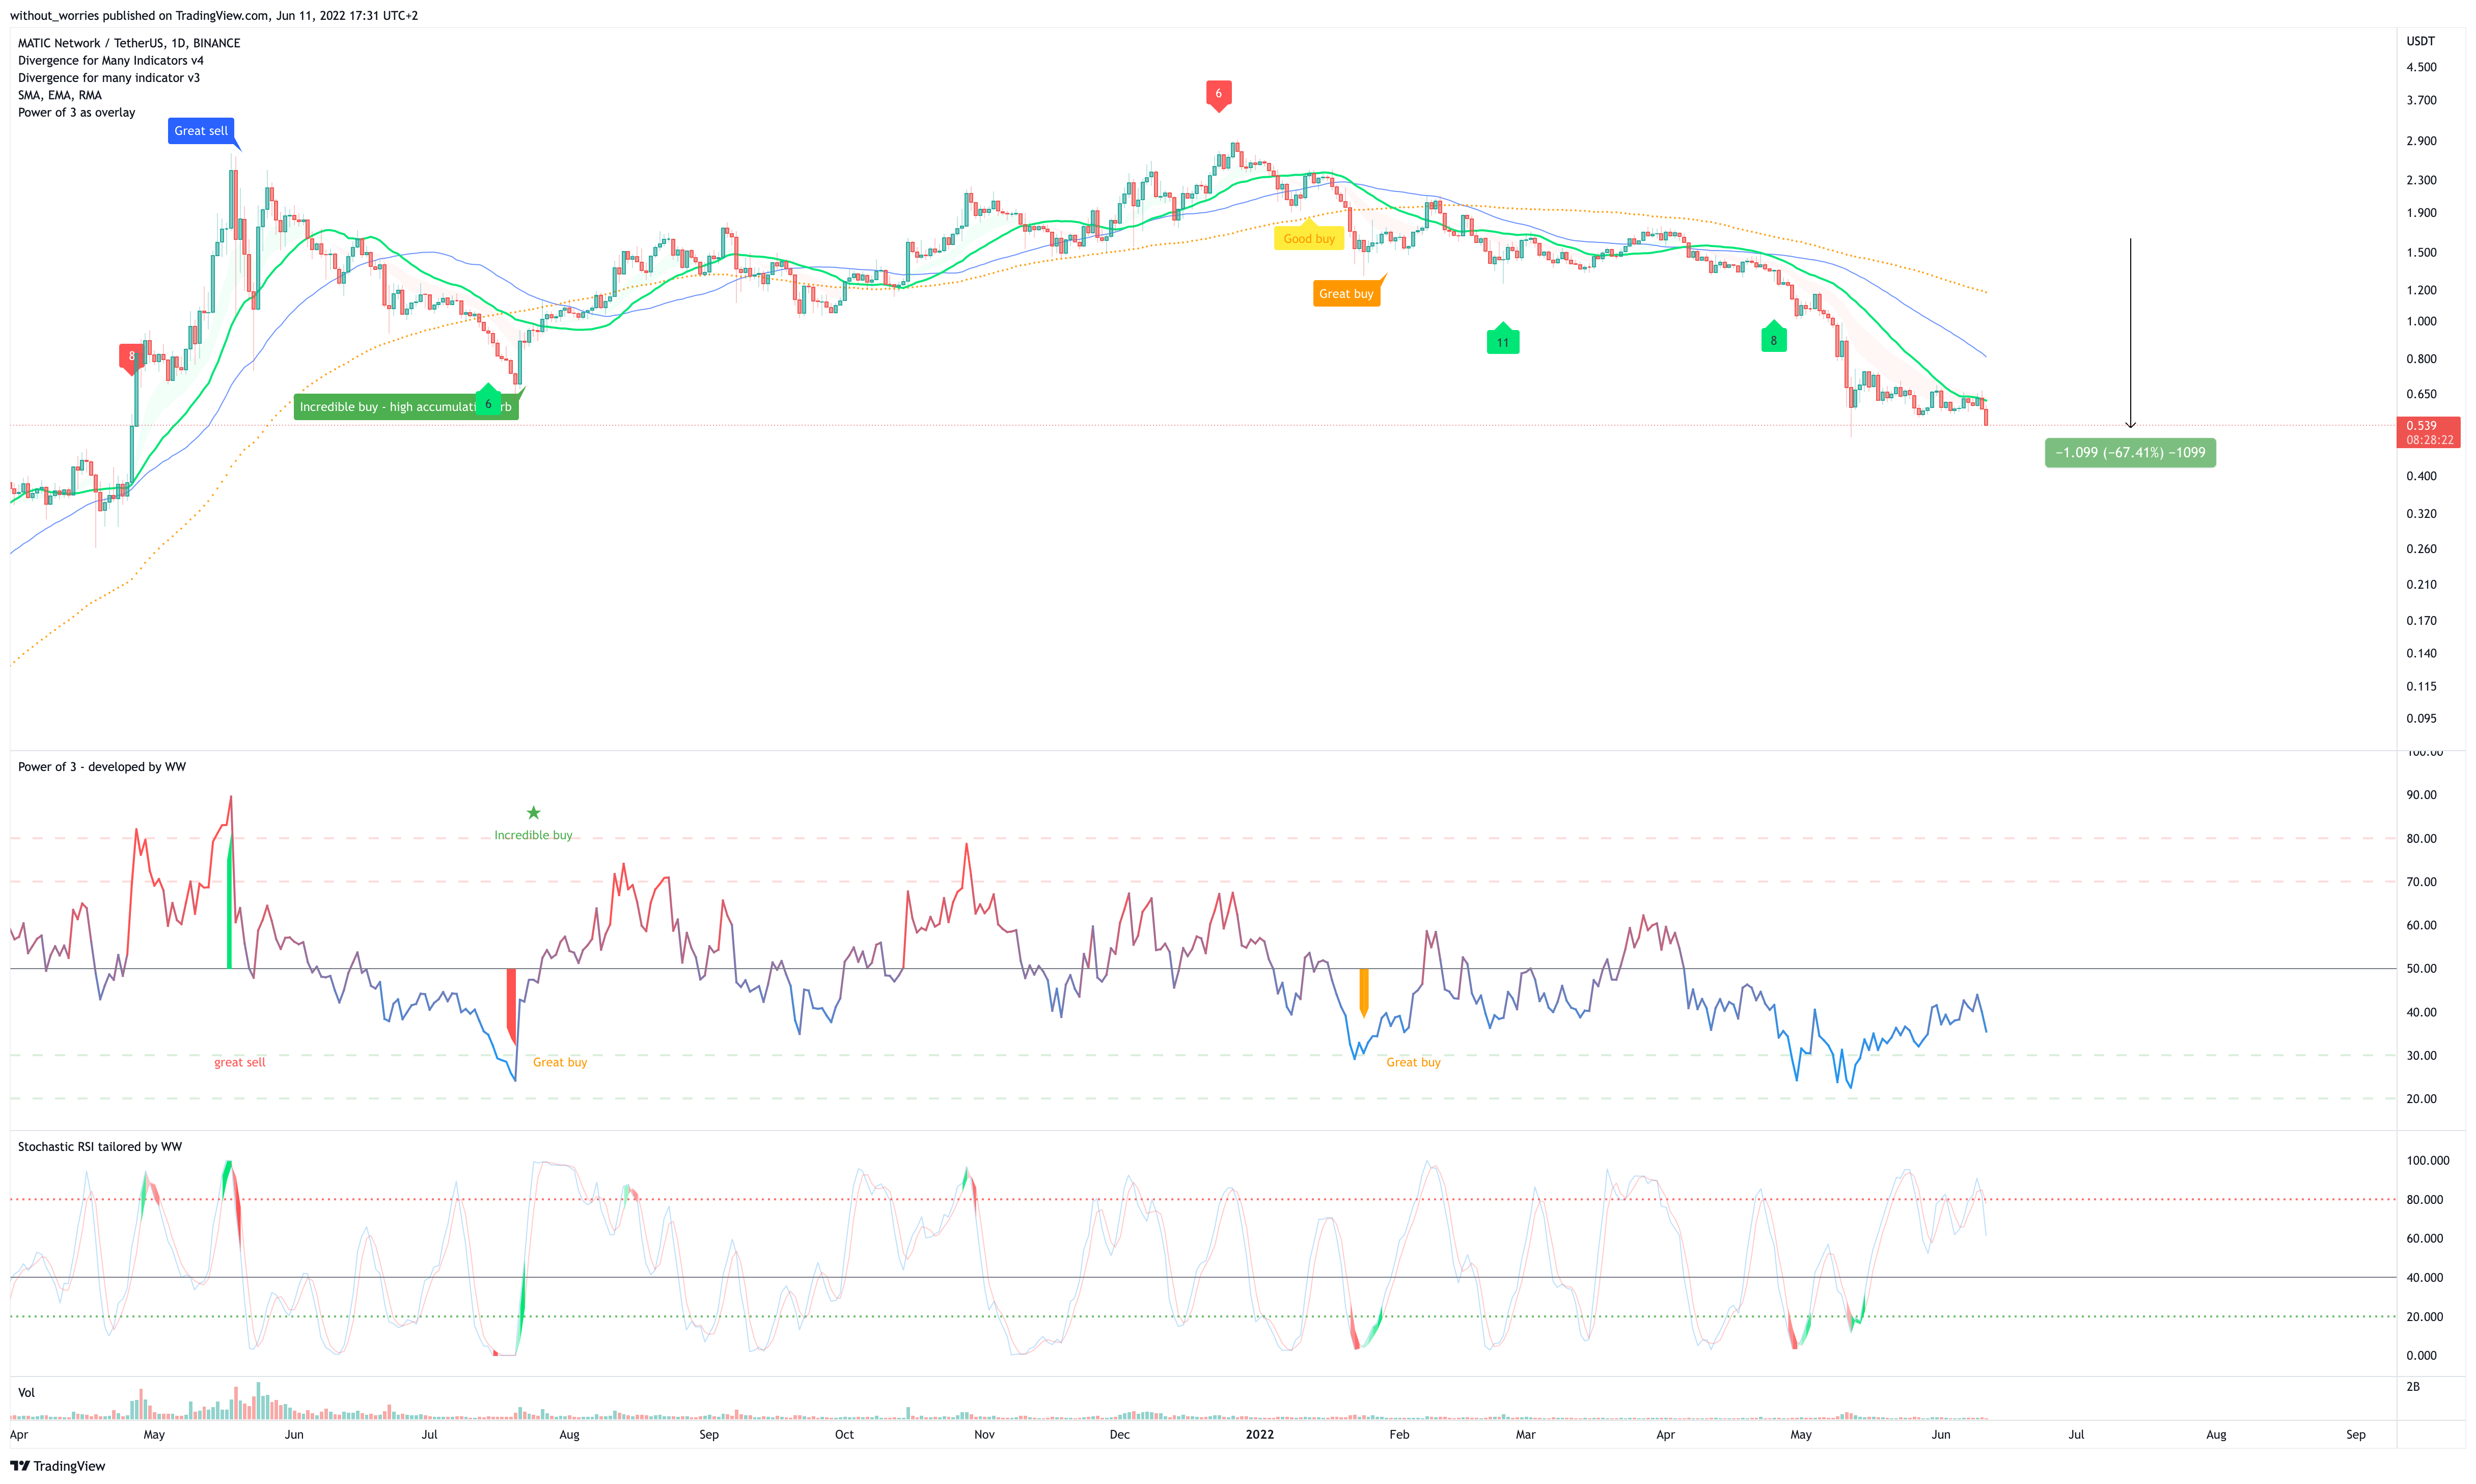This screenshot has width=2476, height=1484.
Task: Click 'Divergence for many indicator v3' legend text
Action: point(109,78)
